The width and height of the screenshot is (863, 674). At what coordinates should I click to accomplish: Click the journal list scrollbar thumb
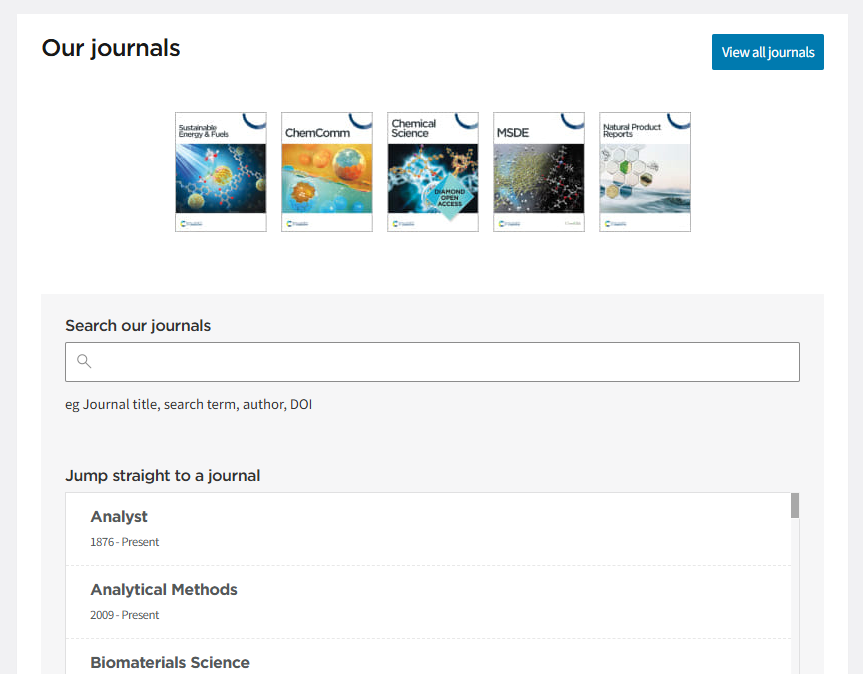coord(795,506)
